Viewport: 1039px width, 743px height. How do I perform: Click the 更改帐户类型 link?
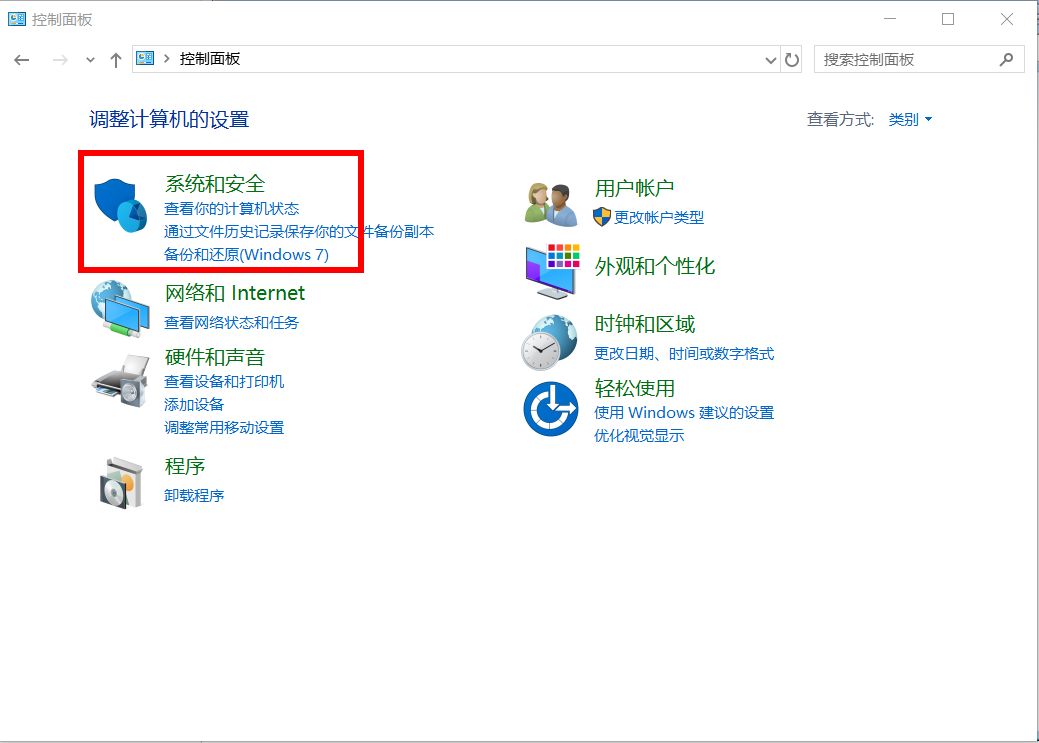point(659,217)
